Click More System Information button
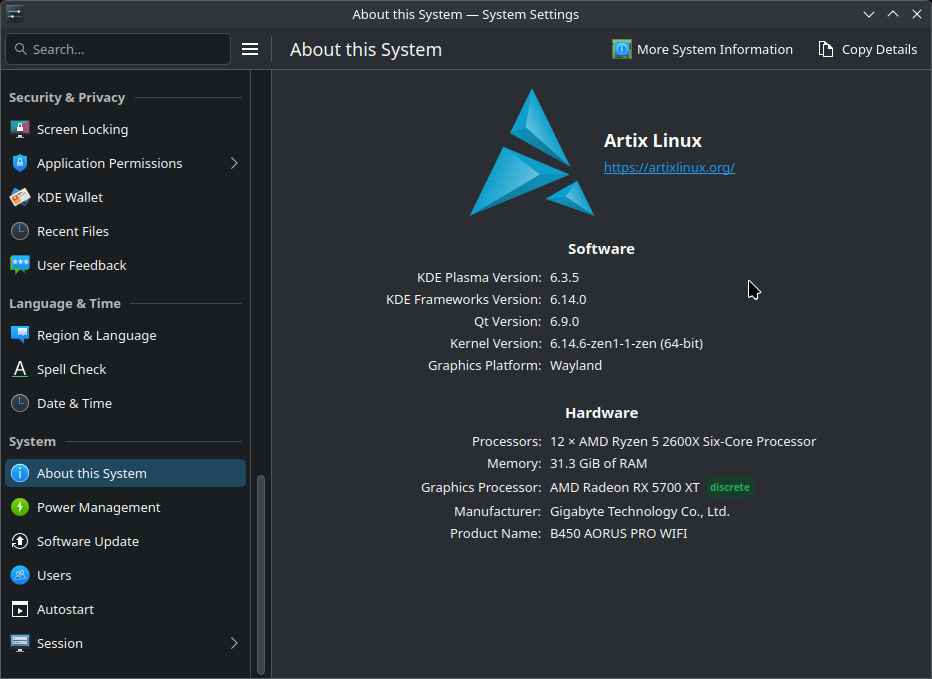Image resolution: width=932 pixels, height=679 pixels. pos(703,49)
